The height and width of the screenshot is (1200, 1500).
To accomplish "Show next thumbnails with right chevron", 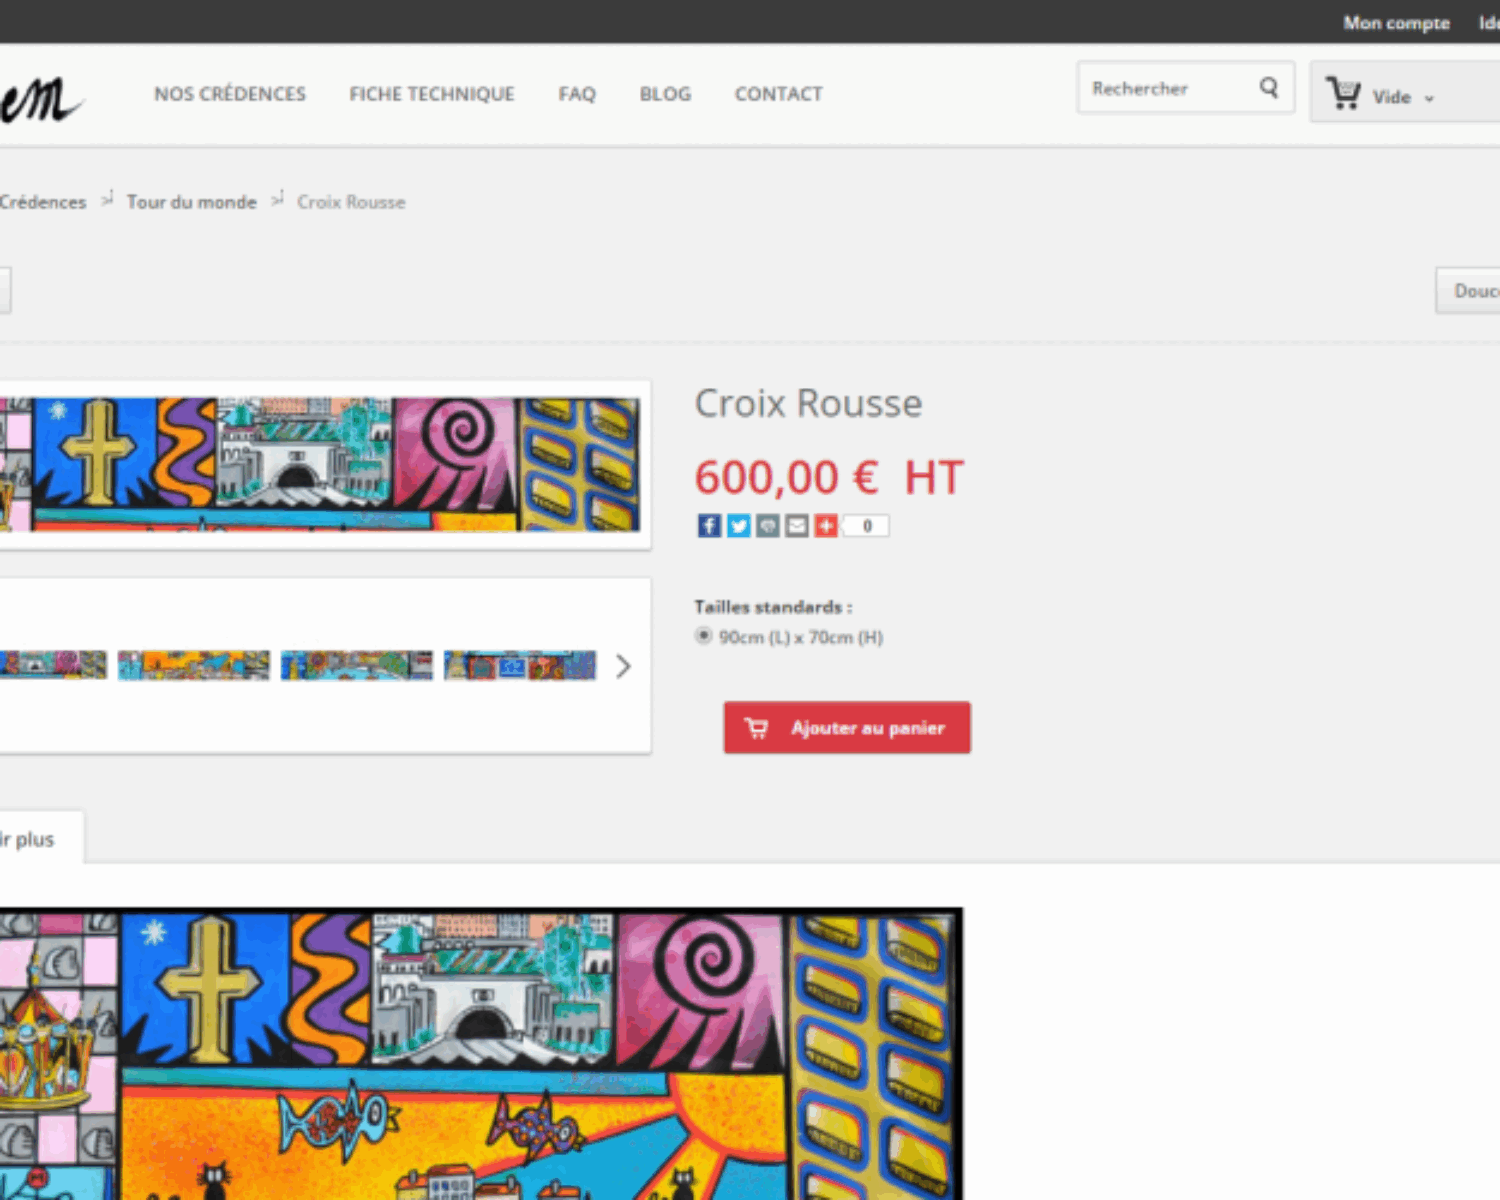I will (623, 666).
